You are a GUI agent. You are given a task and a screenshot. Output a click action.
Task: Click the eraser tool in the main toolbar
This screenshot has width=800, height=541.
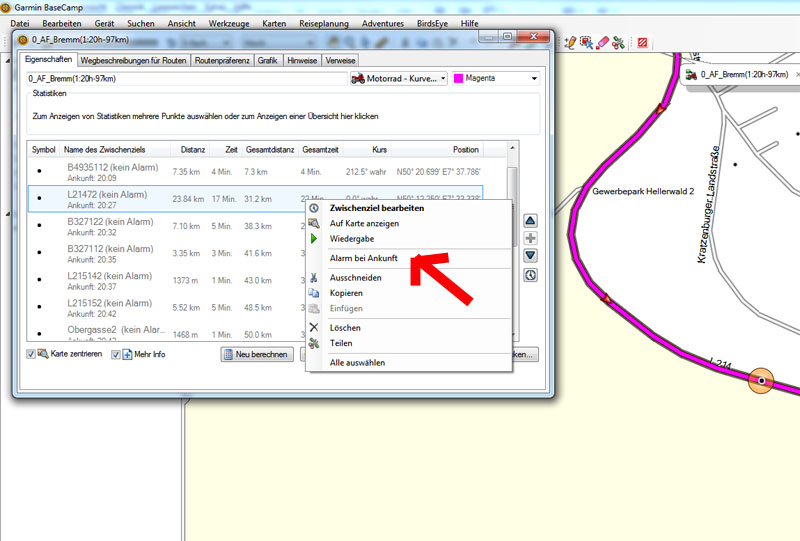603,42
